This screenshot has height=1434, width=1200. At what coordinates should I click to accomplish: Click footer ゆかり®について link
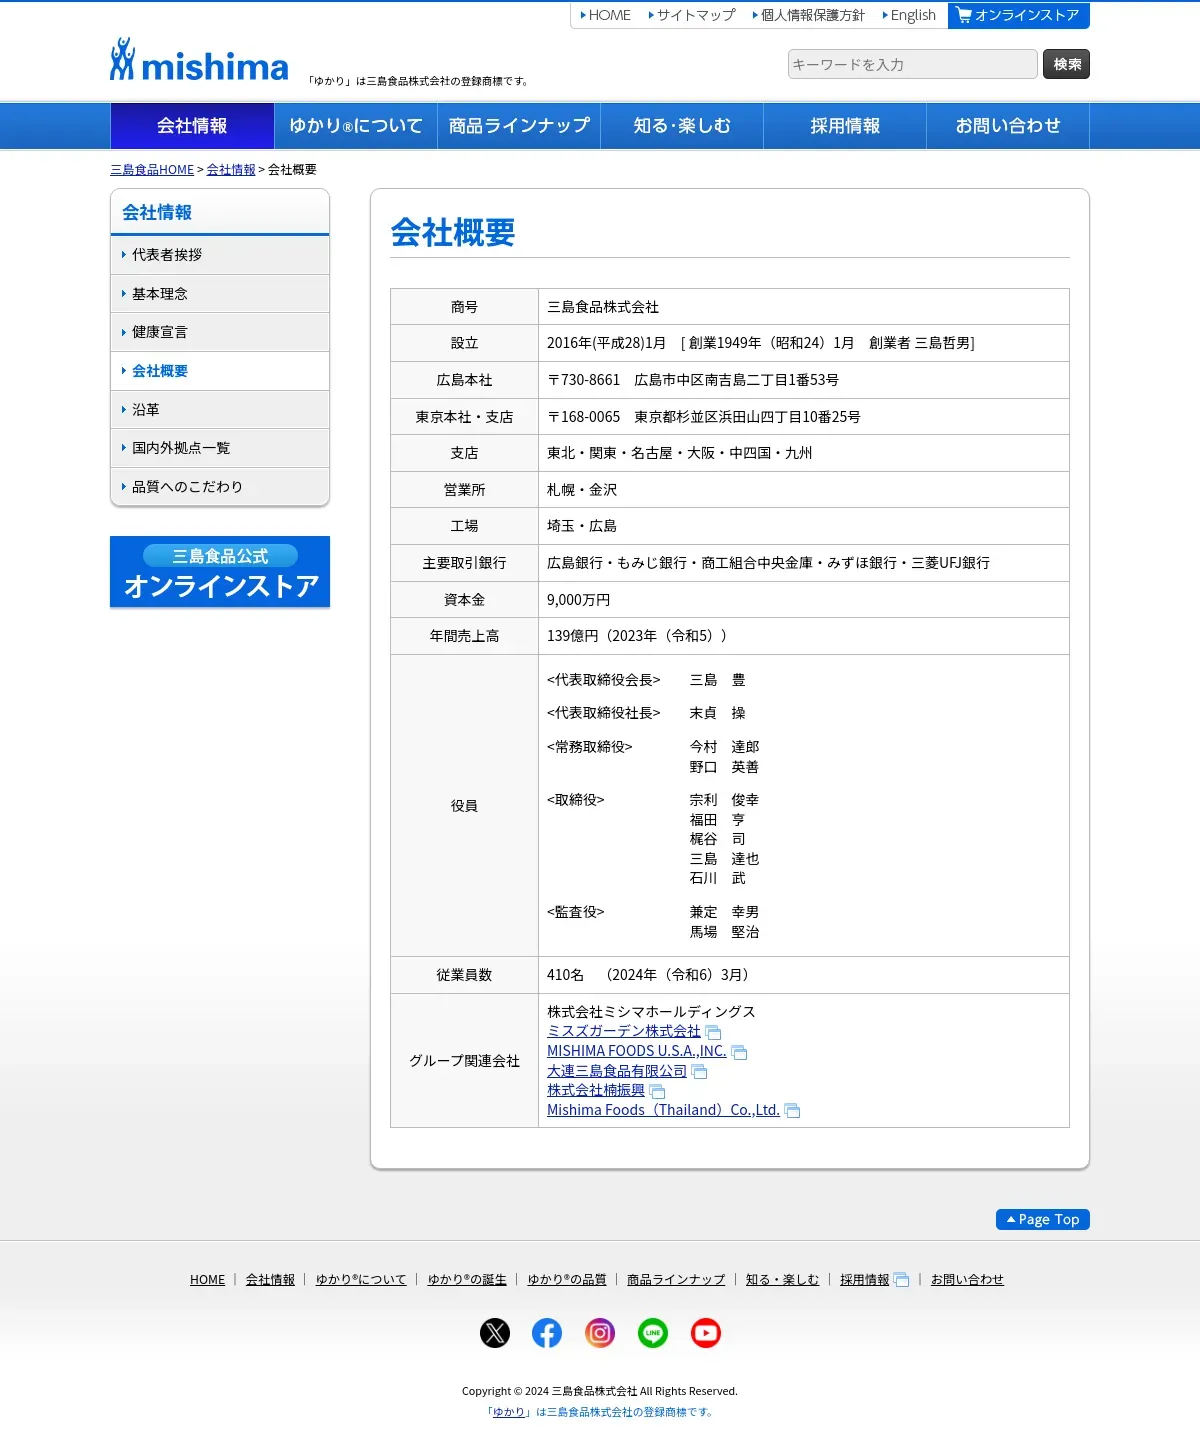(x=361, y=1280)
